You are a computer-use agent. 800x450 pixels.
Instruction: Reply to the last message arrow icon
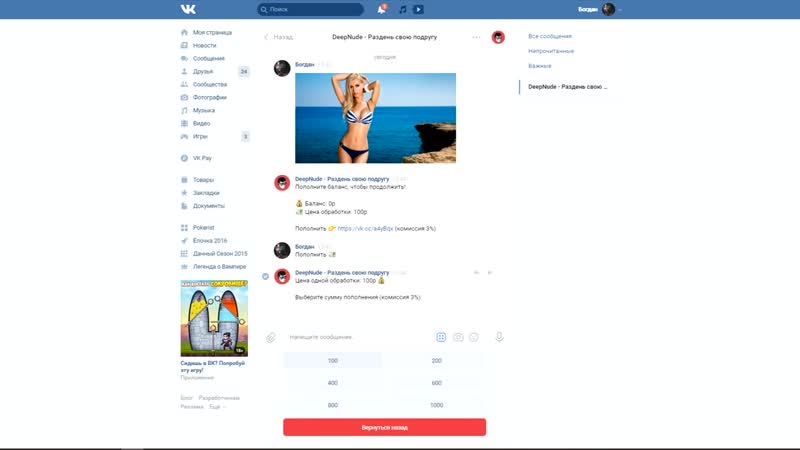(x=476, y=272)
